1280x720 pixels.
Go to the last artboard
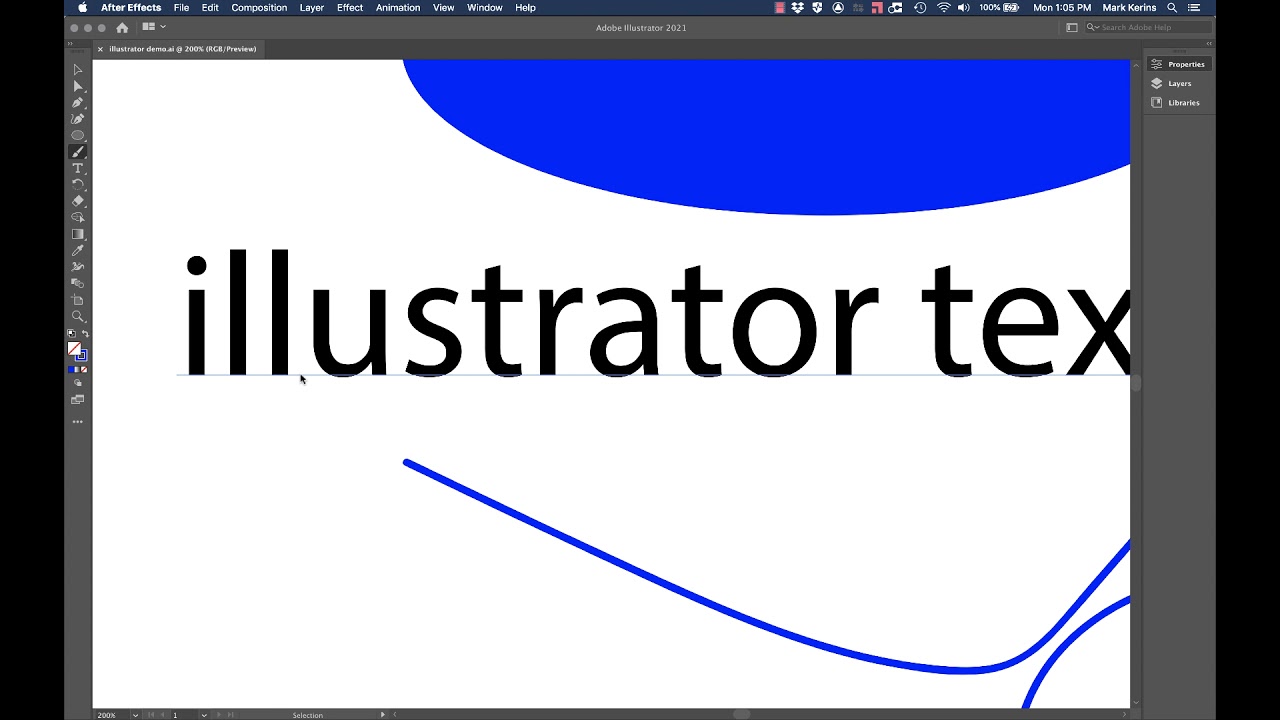(230, 715)
